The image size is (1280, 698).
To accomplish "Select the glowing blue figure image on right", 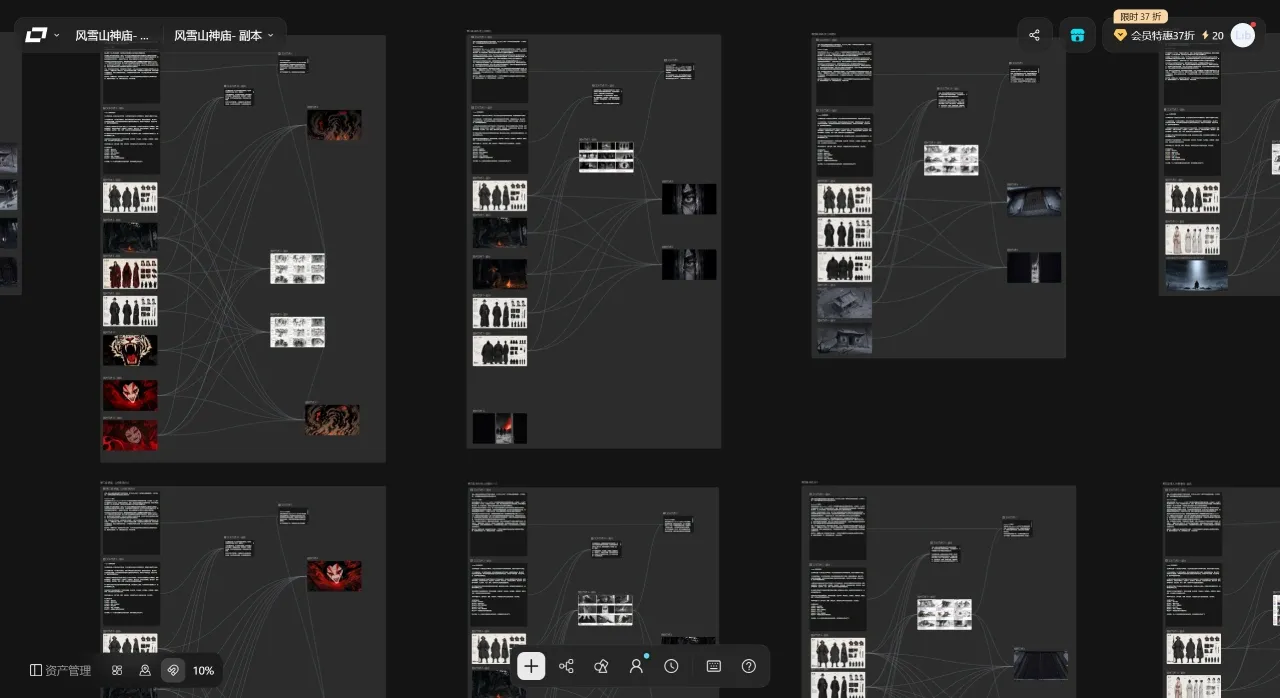I will click(1196, 275).
